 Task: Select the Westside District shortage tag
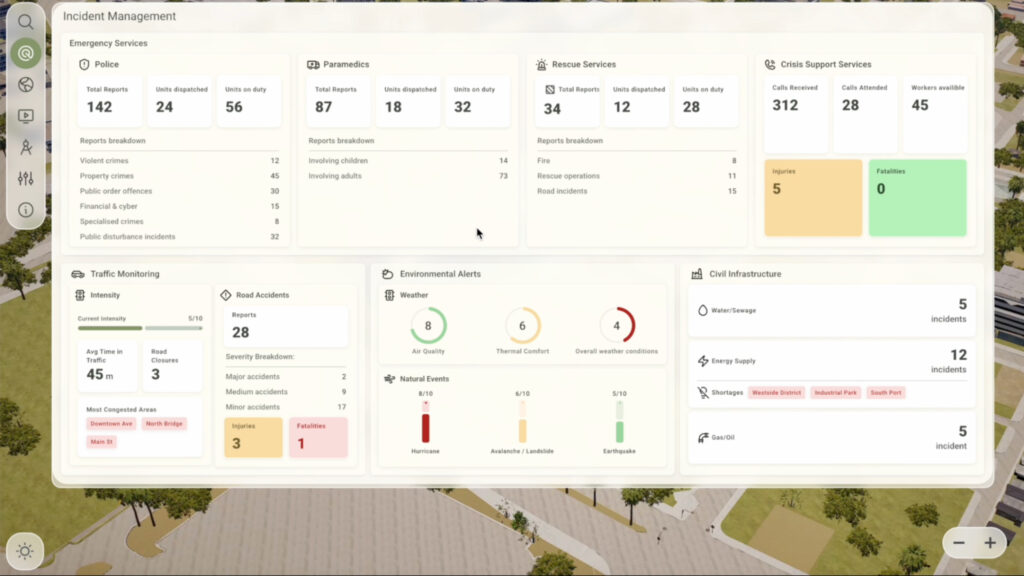776,392
